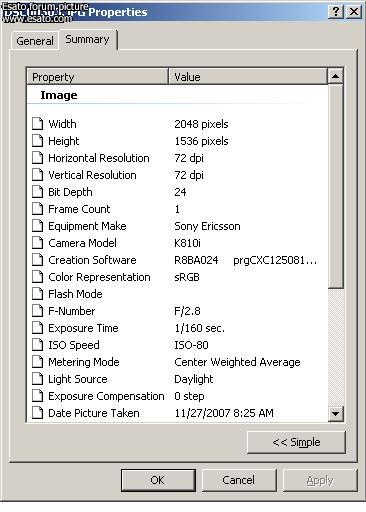The image size is (366, 512).
Task: Click the icon next to Light Source
Action: point(38,379)
